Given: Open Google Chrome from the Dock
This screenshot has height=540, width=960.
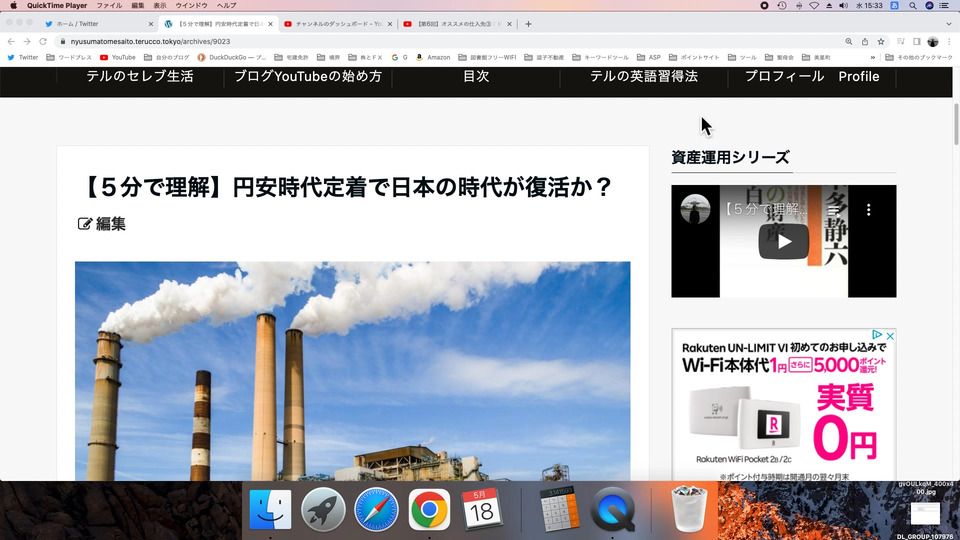Looking at the screenshot, I should 429,509.
